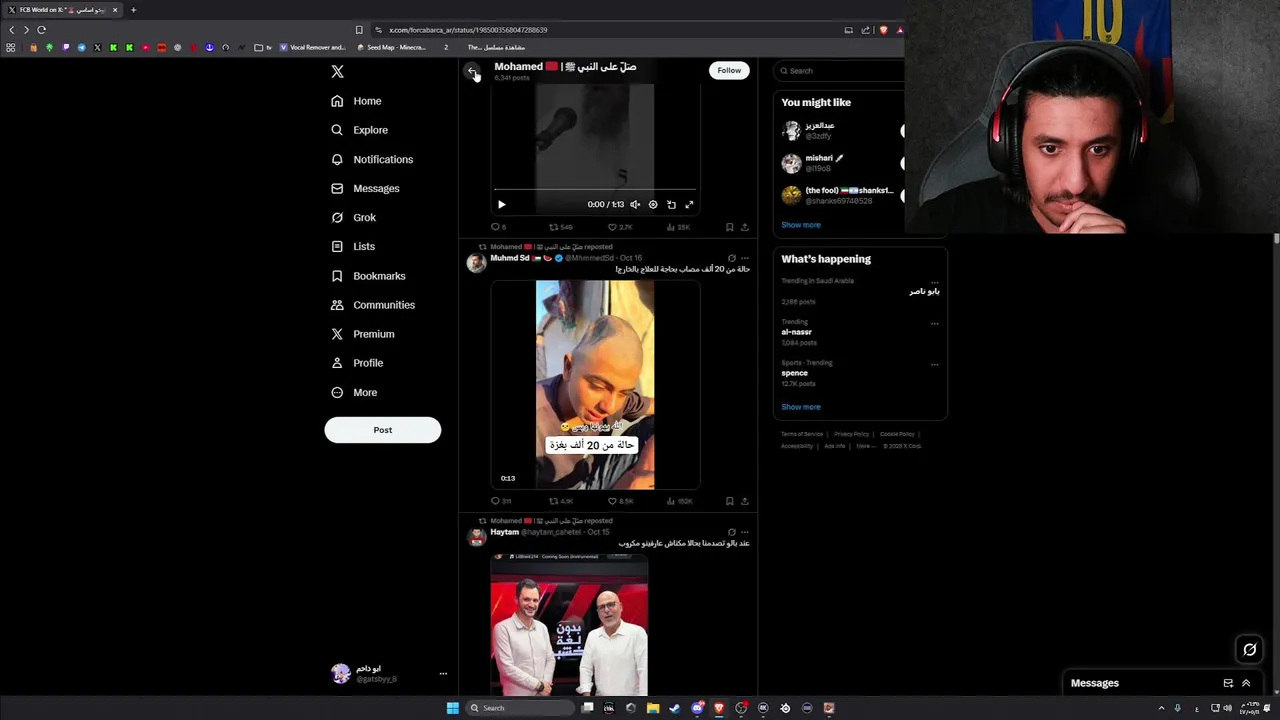
Task: Open more options on Haytam's post
Action: tap(744, 532)
